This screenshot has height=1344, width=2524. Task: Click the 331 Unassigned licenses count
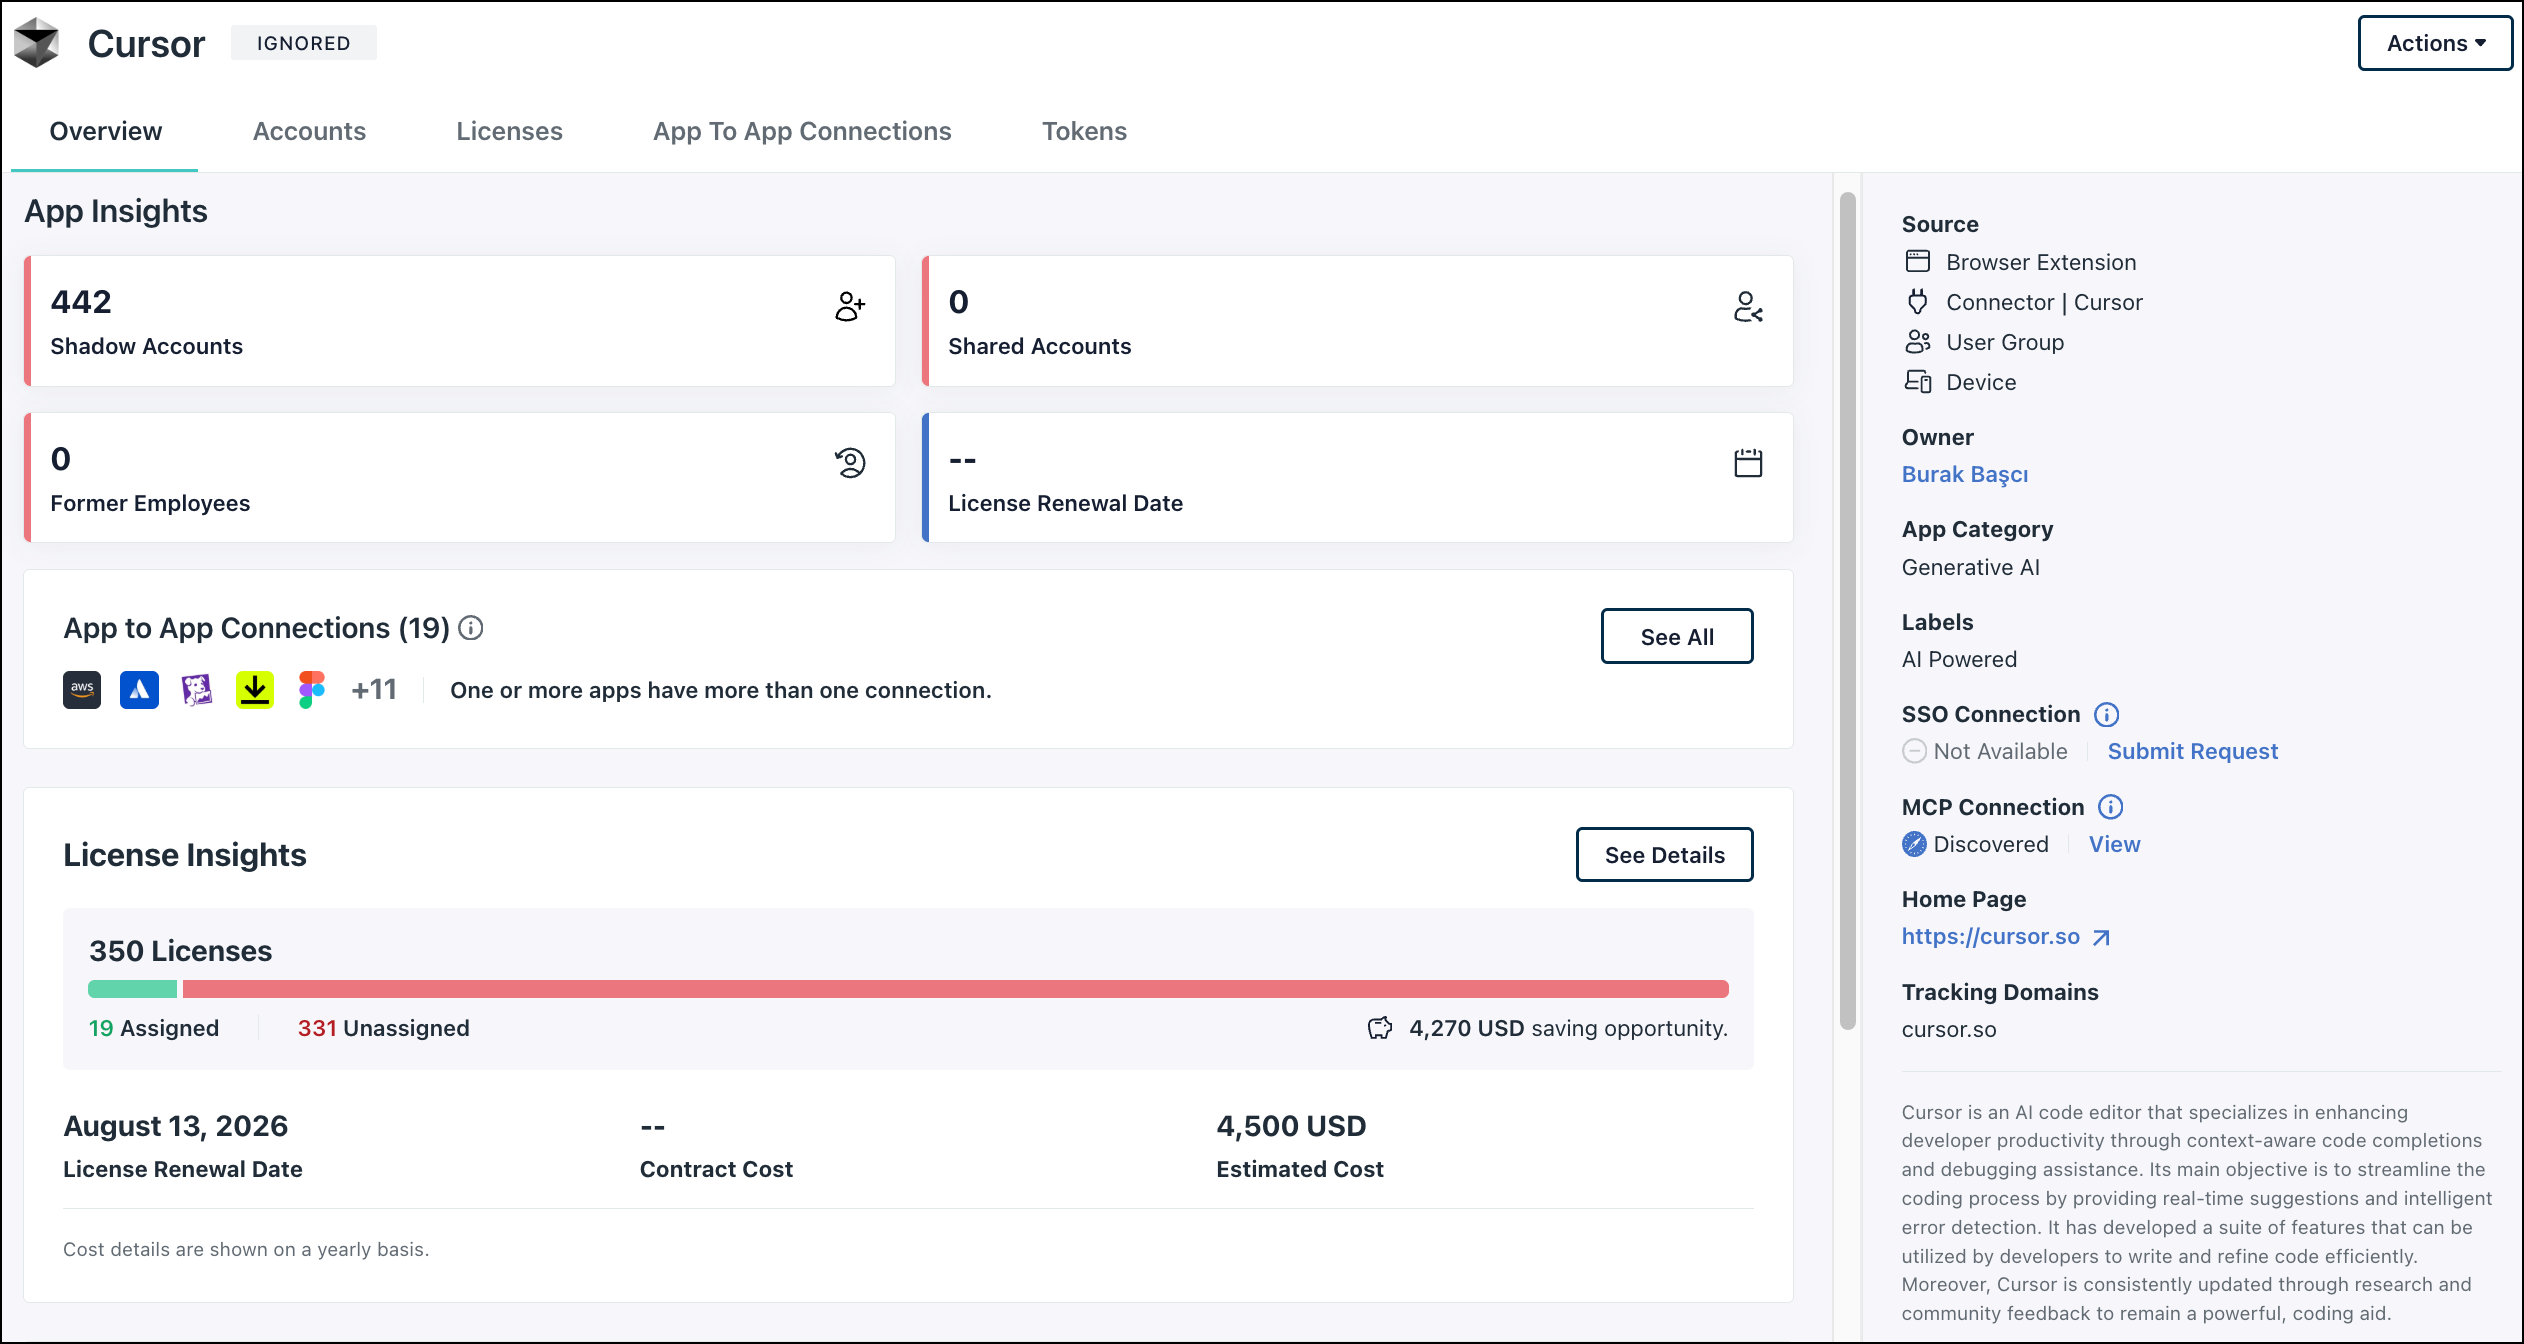[384, 1028]
